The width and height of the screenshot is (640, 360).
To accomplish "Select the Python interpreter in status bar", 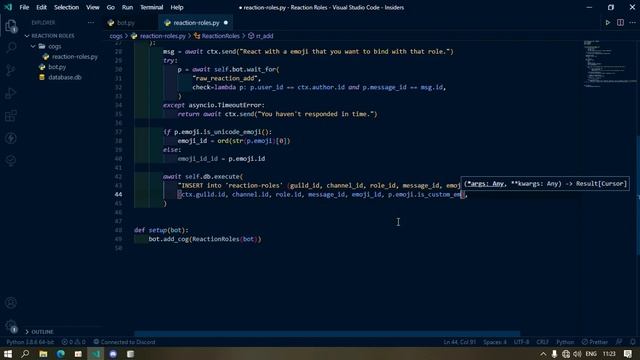I will (30, 342).
